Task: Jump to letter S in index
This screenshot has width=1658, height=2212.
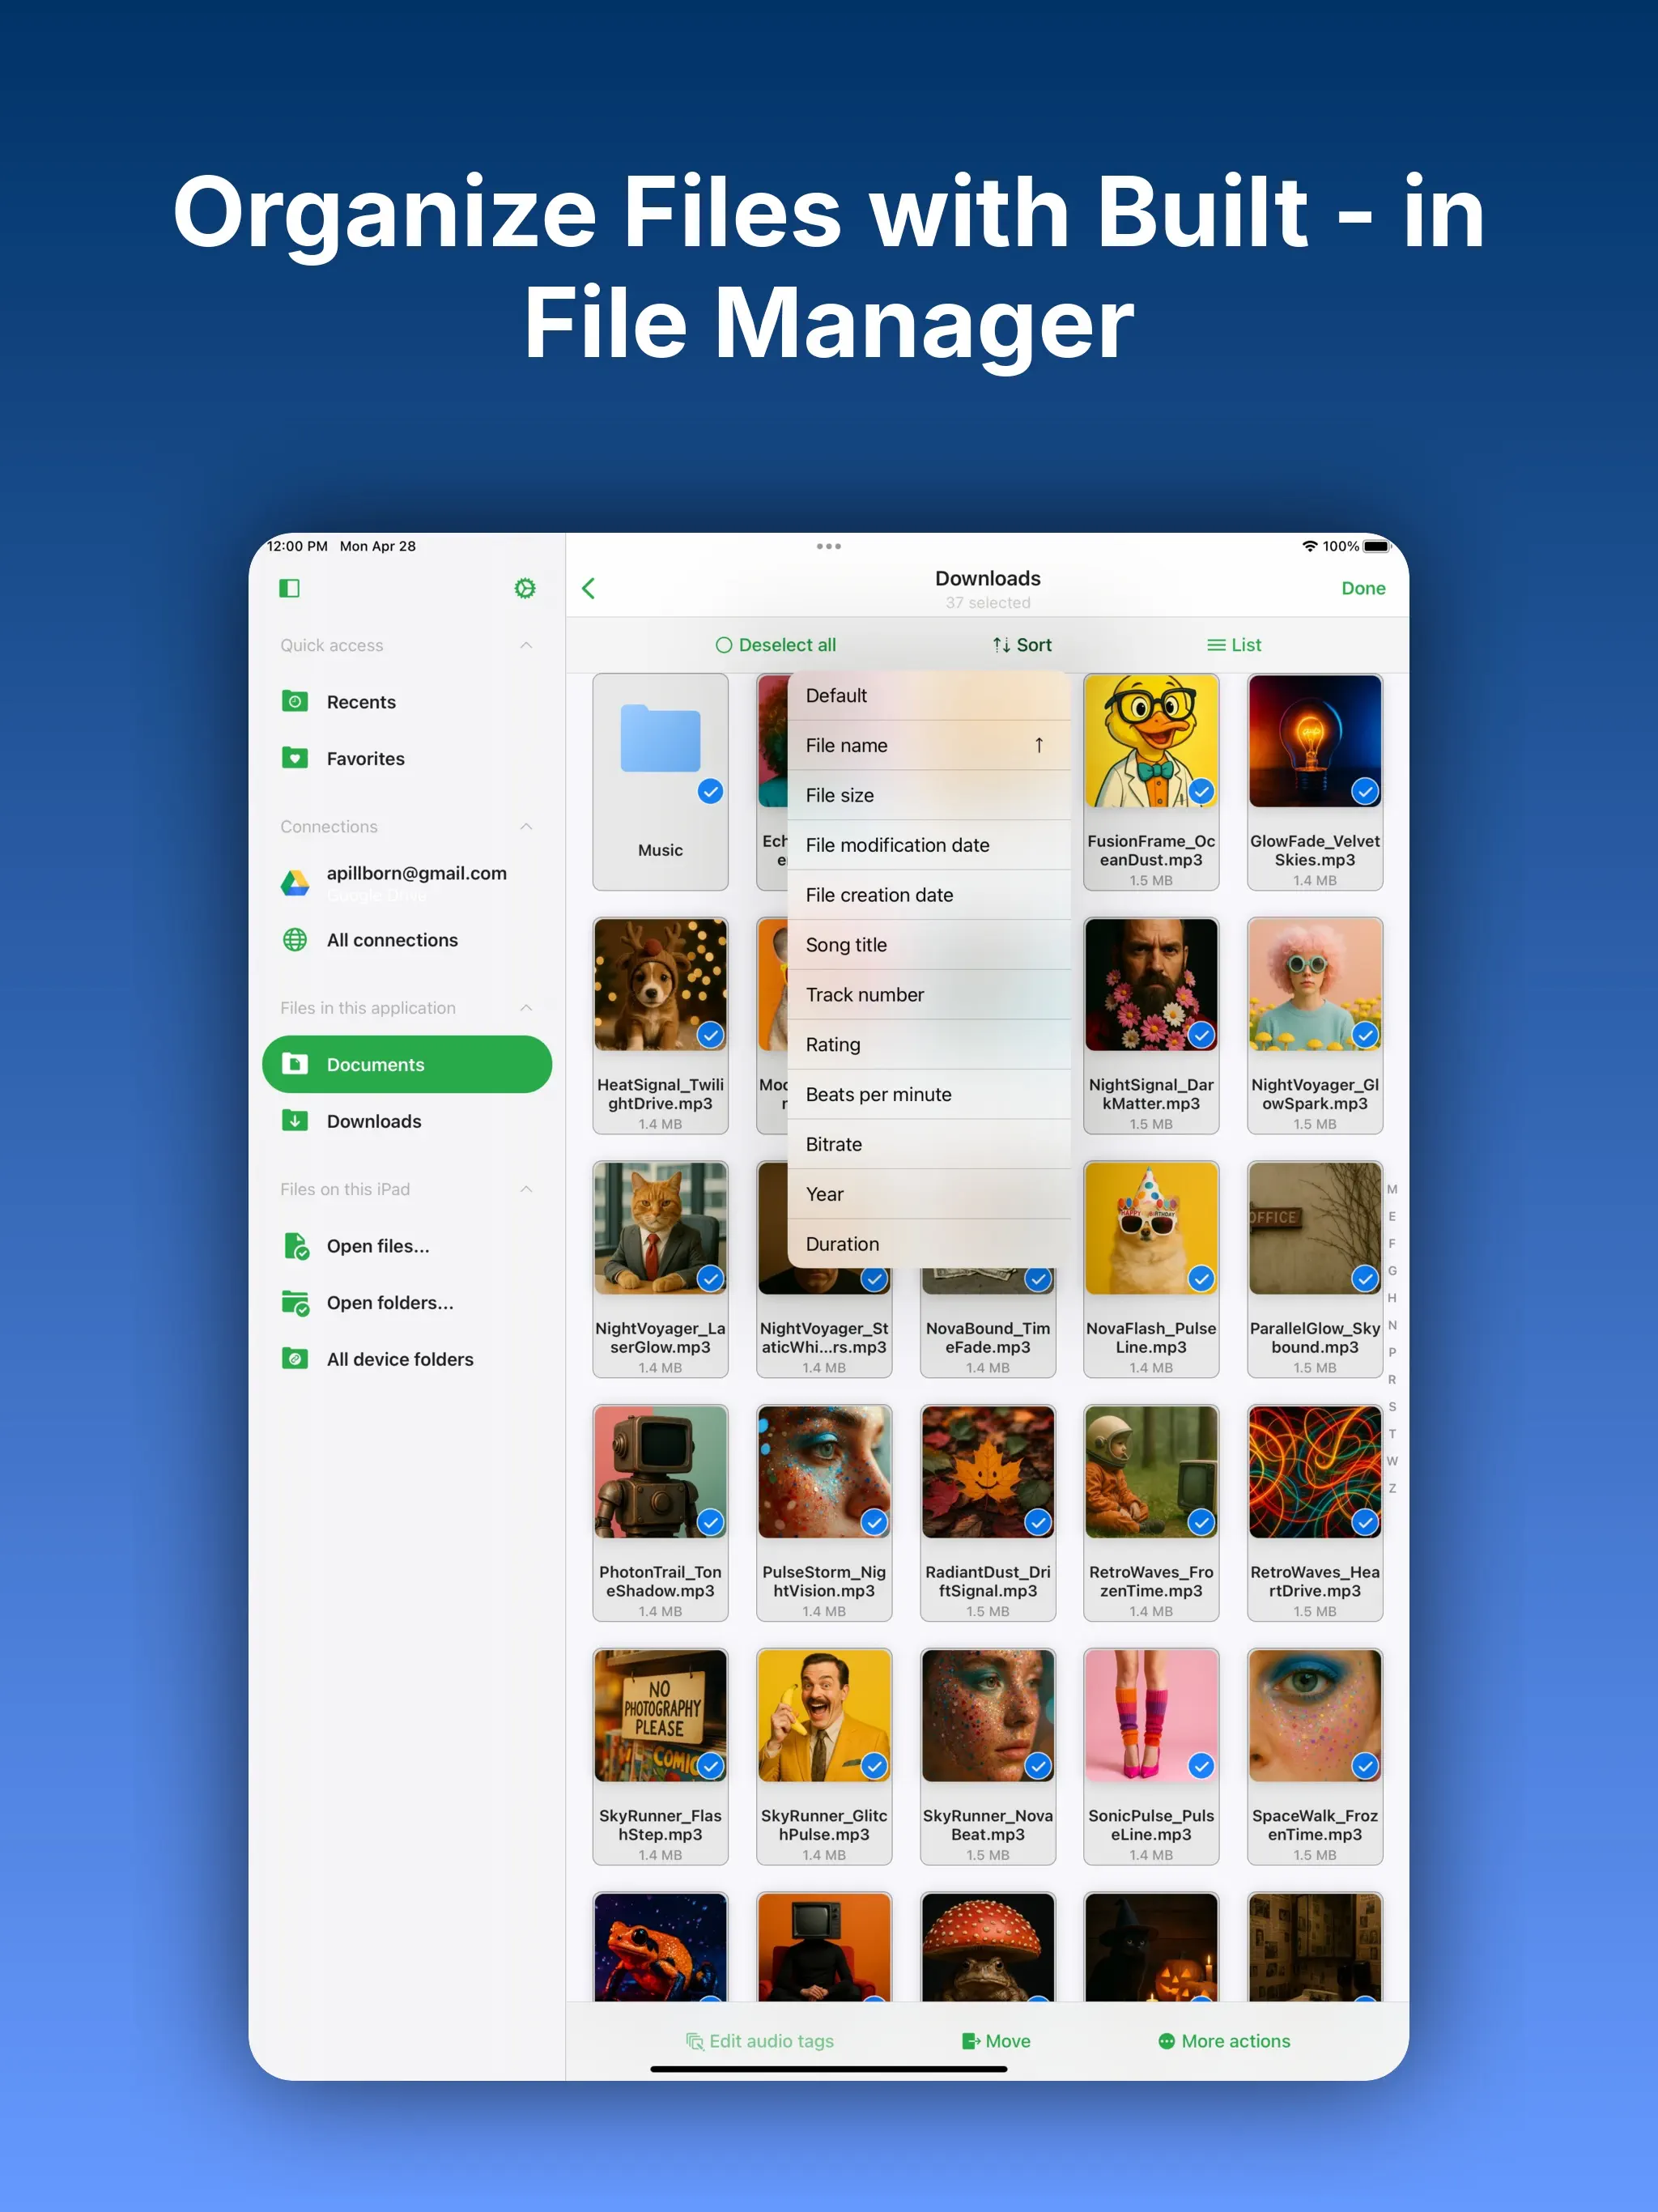Action: tap(1391, 1407)
